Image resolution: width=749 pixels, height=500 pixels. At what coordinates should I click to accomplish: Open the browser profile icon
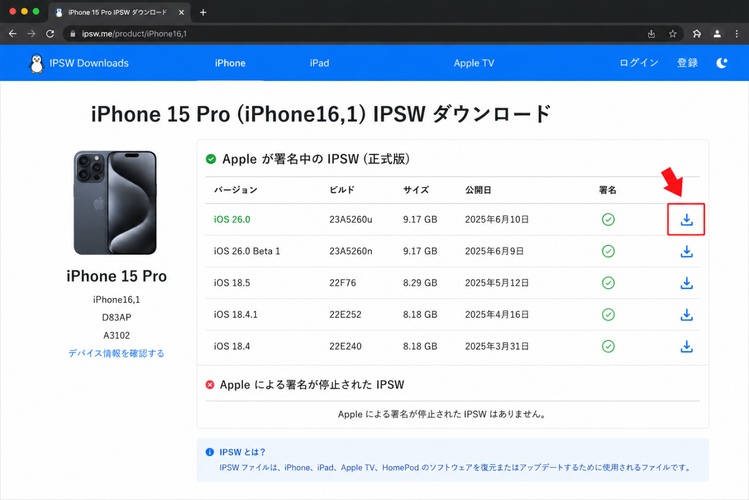(717, 34)
